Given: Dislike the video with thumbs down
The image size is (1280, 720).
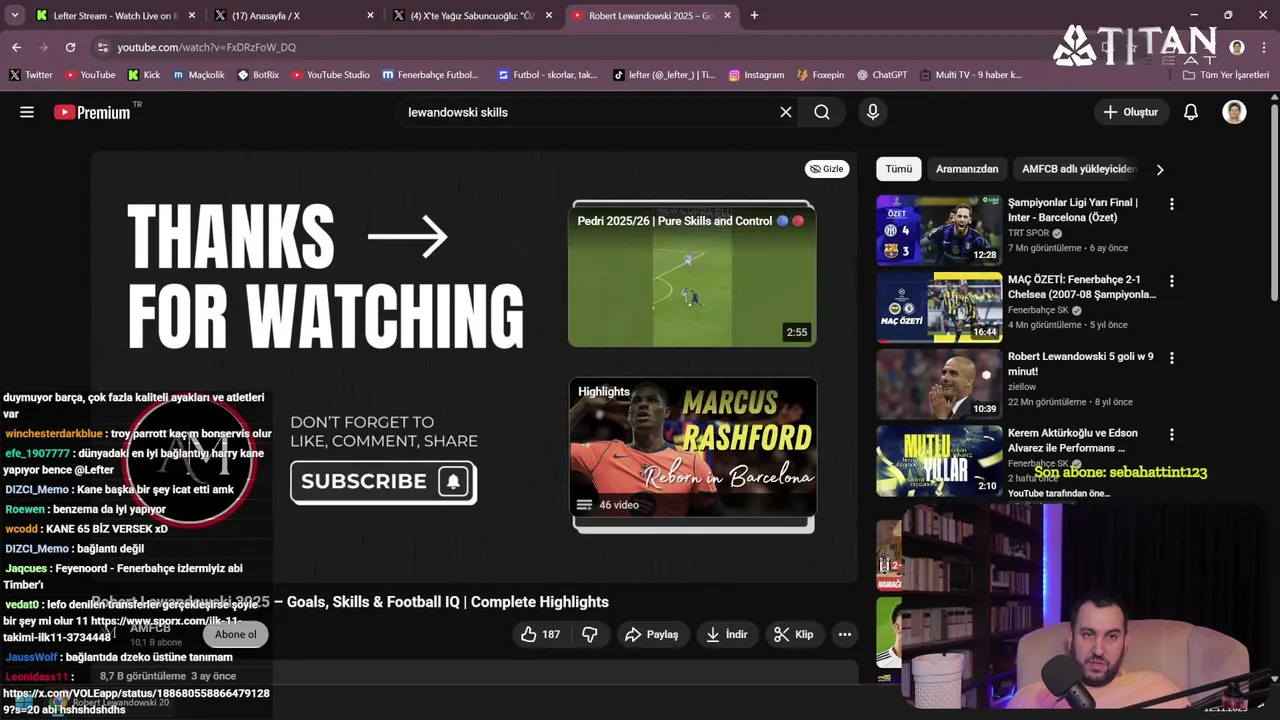Looking at the screenshot, I should [590, 634].
